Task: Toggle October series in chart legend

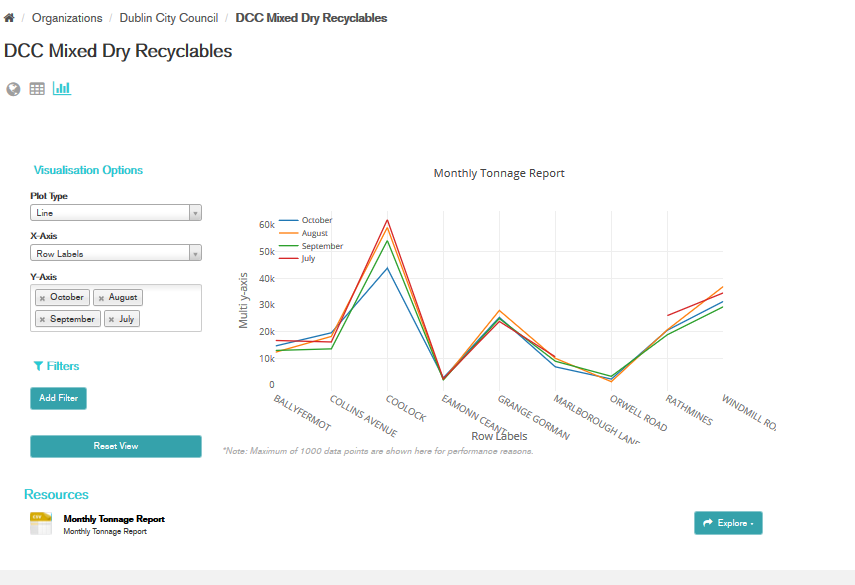Action: click(316, 220)
